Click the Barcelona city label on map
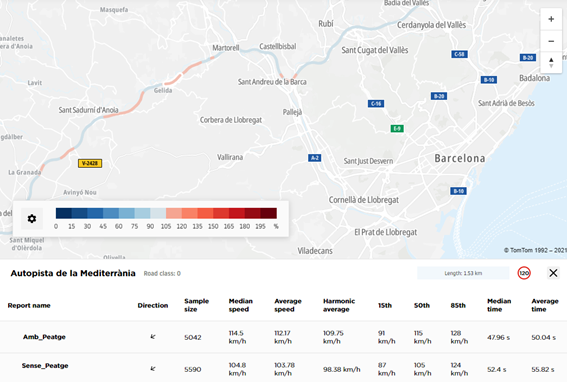 [460, 158]
